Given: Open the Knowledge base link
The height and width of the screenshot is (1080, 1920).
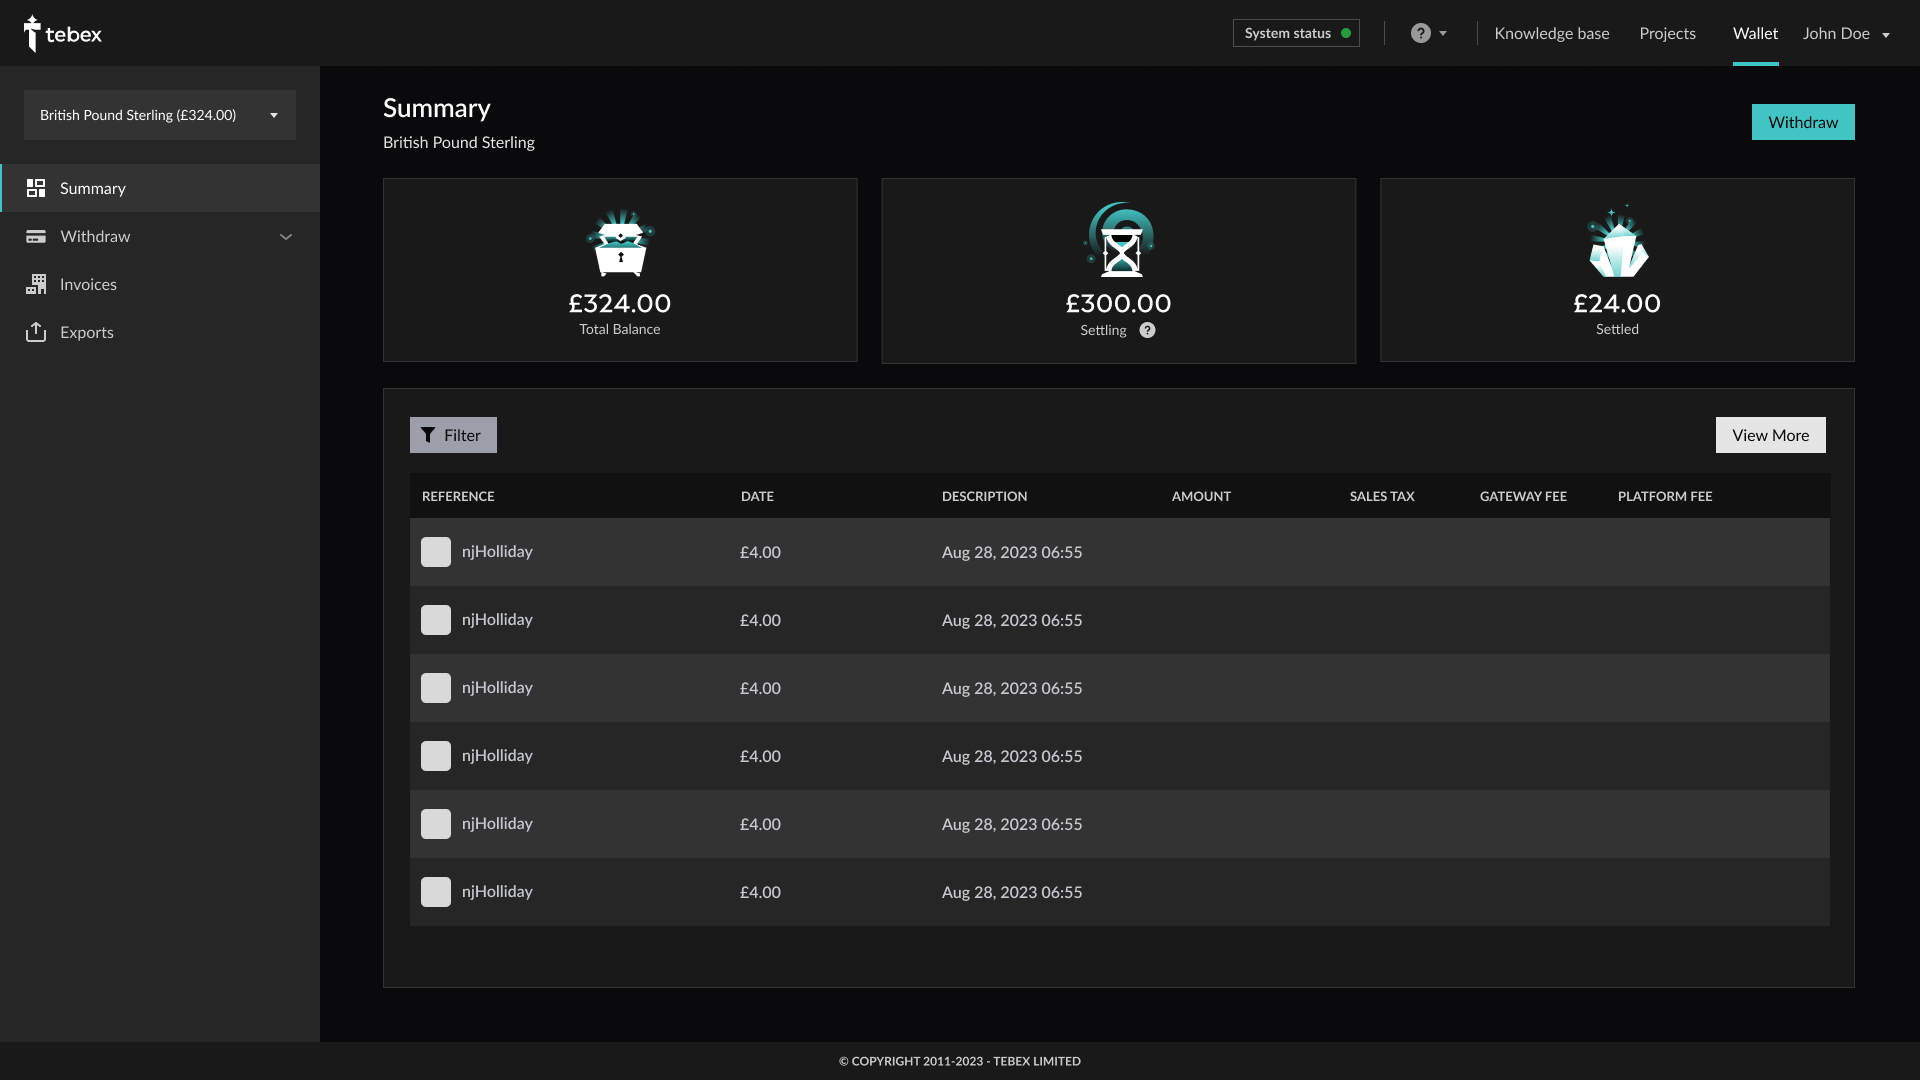Looking at the screenshot, I should pos(1551,34).
